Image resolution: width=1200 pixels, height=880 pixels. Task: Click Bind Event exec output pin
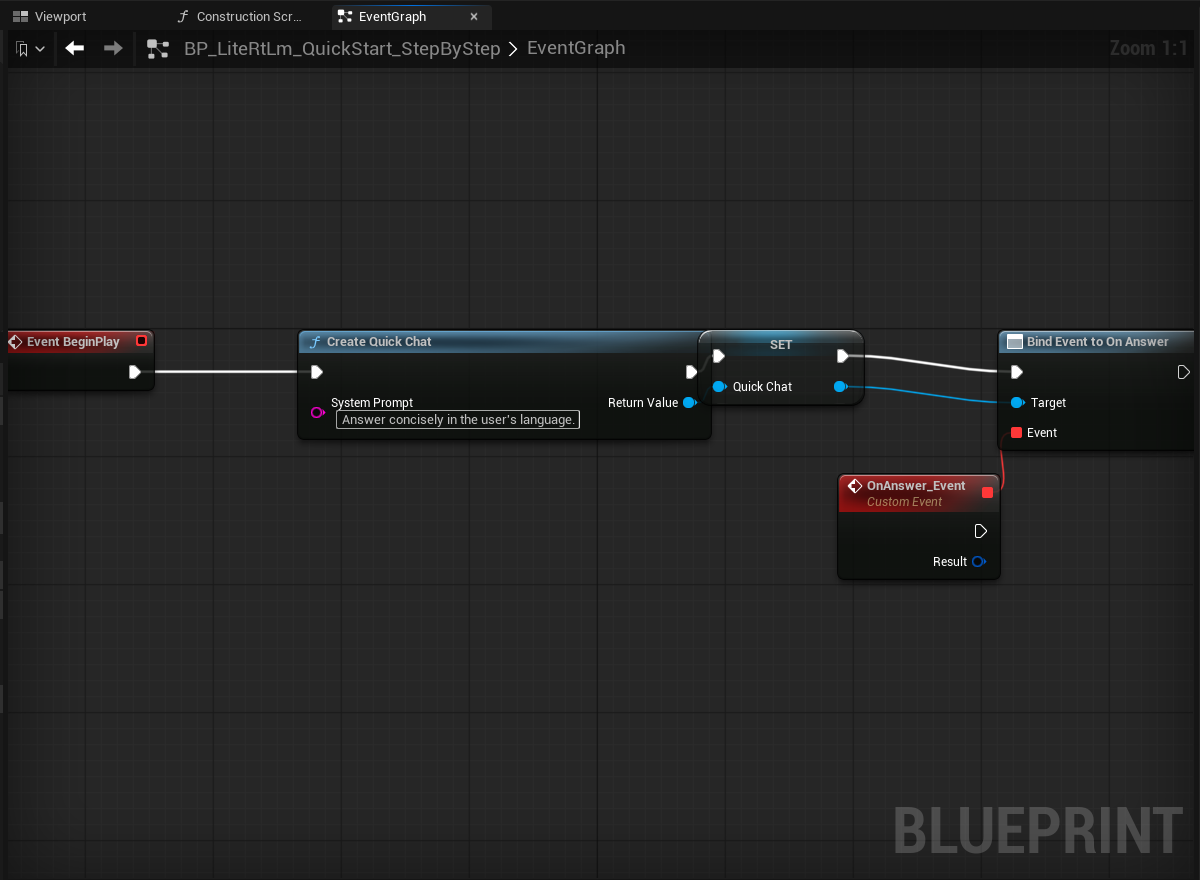pos(1184,372)
